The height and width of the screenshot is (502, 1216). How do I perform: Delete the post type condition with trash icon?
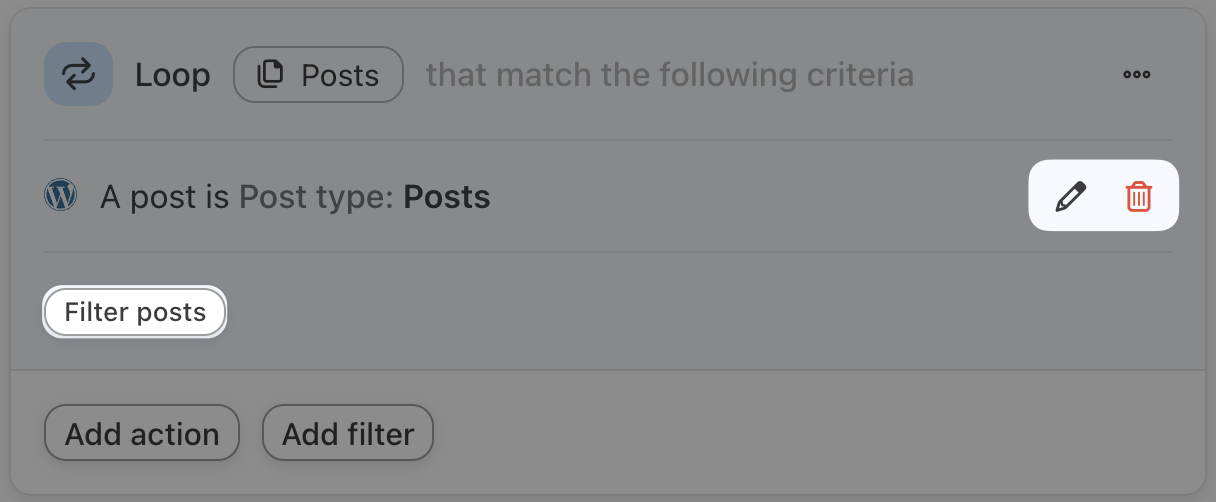tap(1138, 197)
